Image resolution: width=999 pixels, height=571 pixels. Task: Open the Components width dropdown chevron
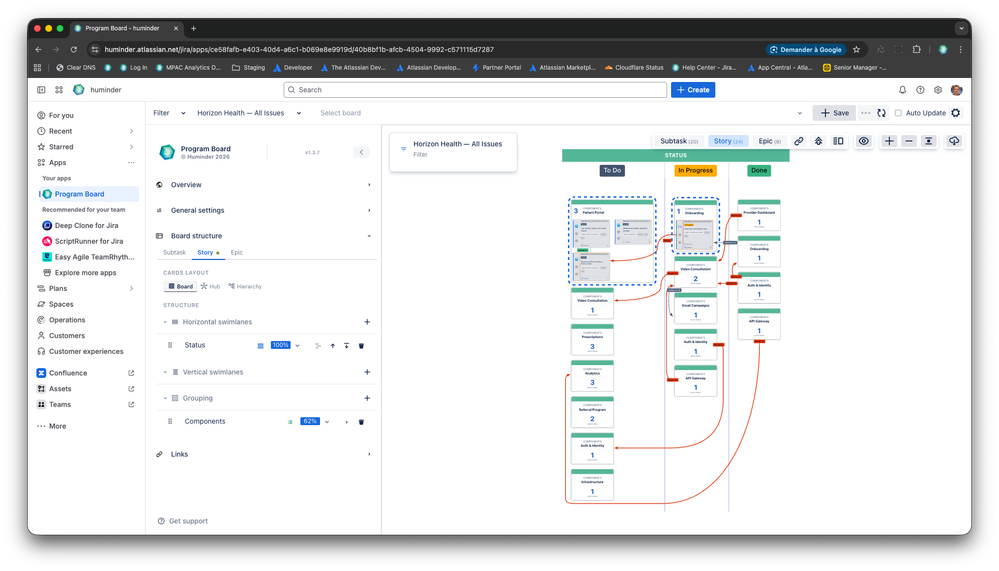pos(327,422)
